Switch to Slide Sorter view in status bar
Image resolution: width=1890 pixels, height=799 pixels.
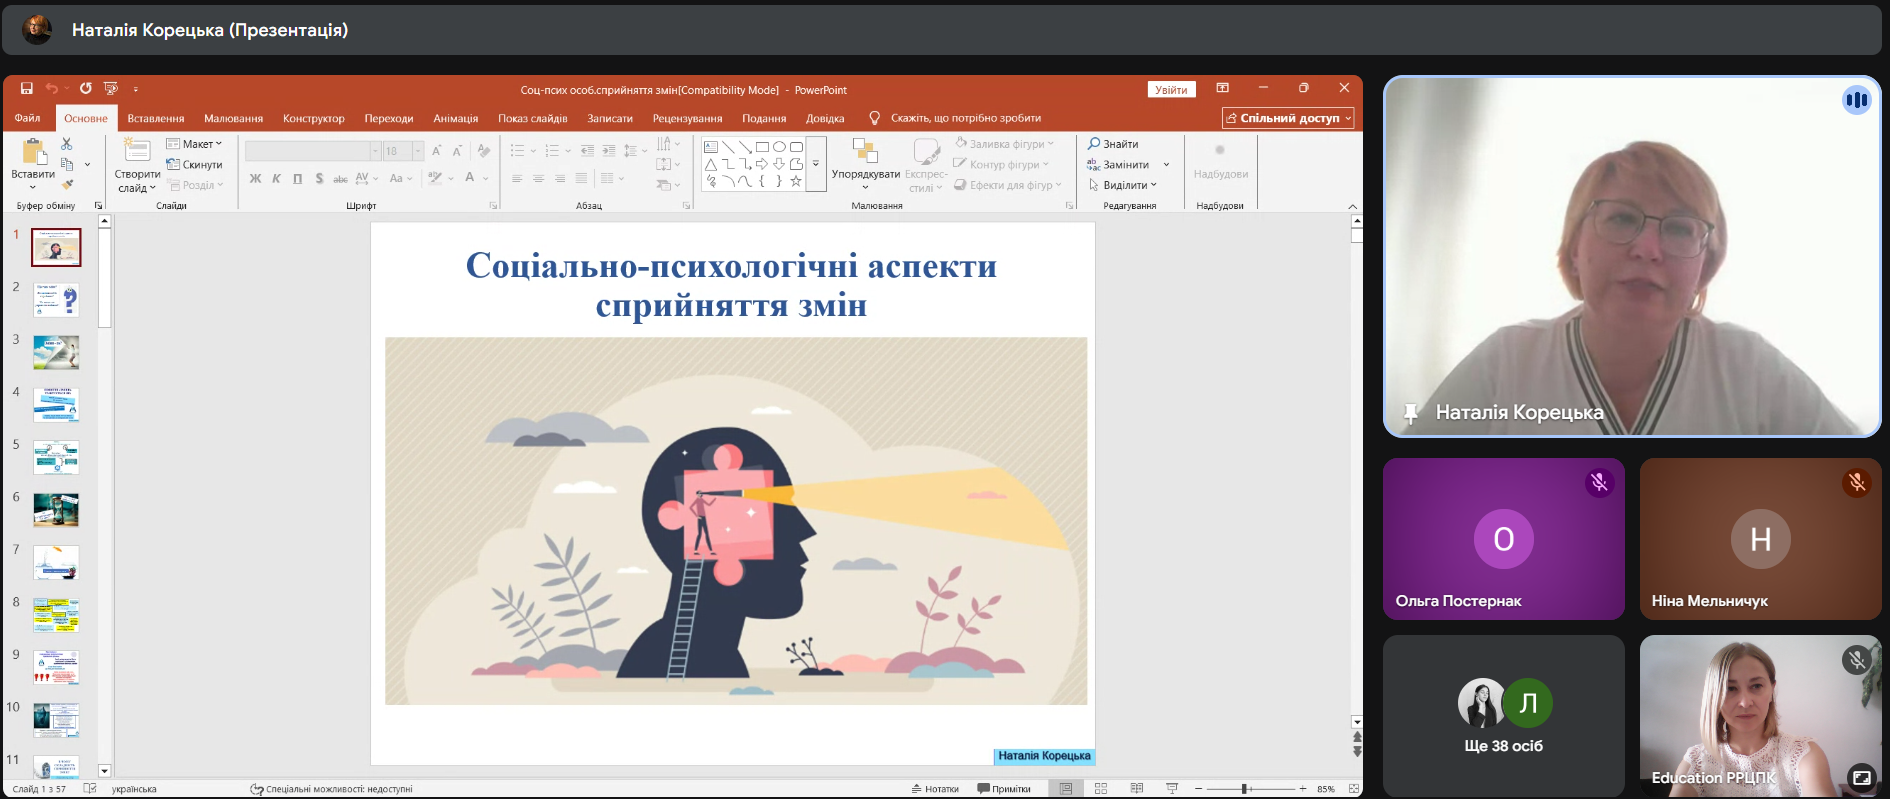pos(1101,789)
